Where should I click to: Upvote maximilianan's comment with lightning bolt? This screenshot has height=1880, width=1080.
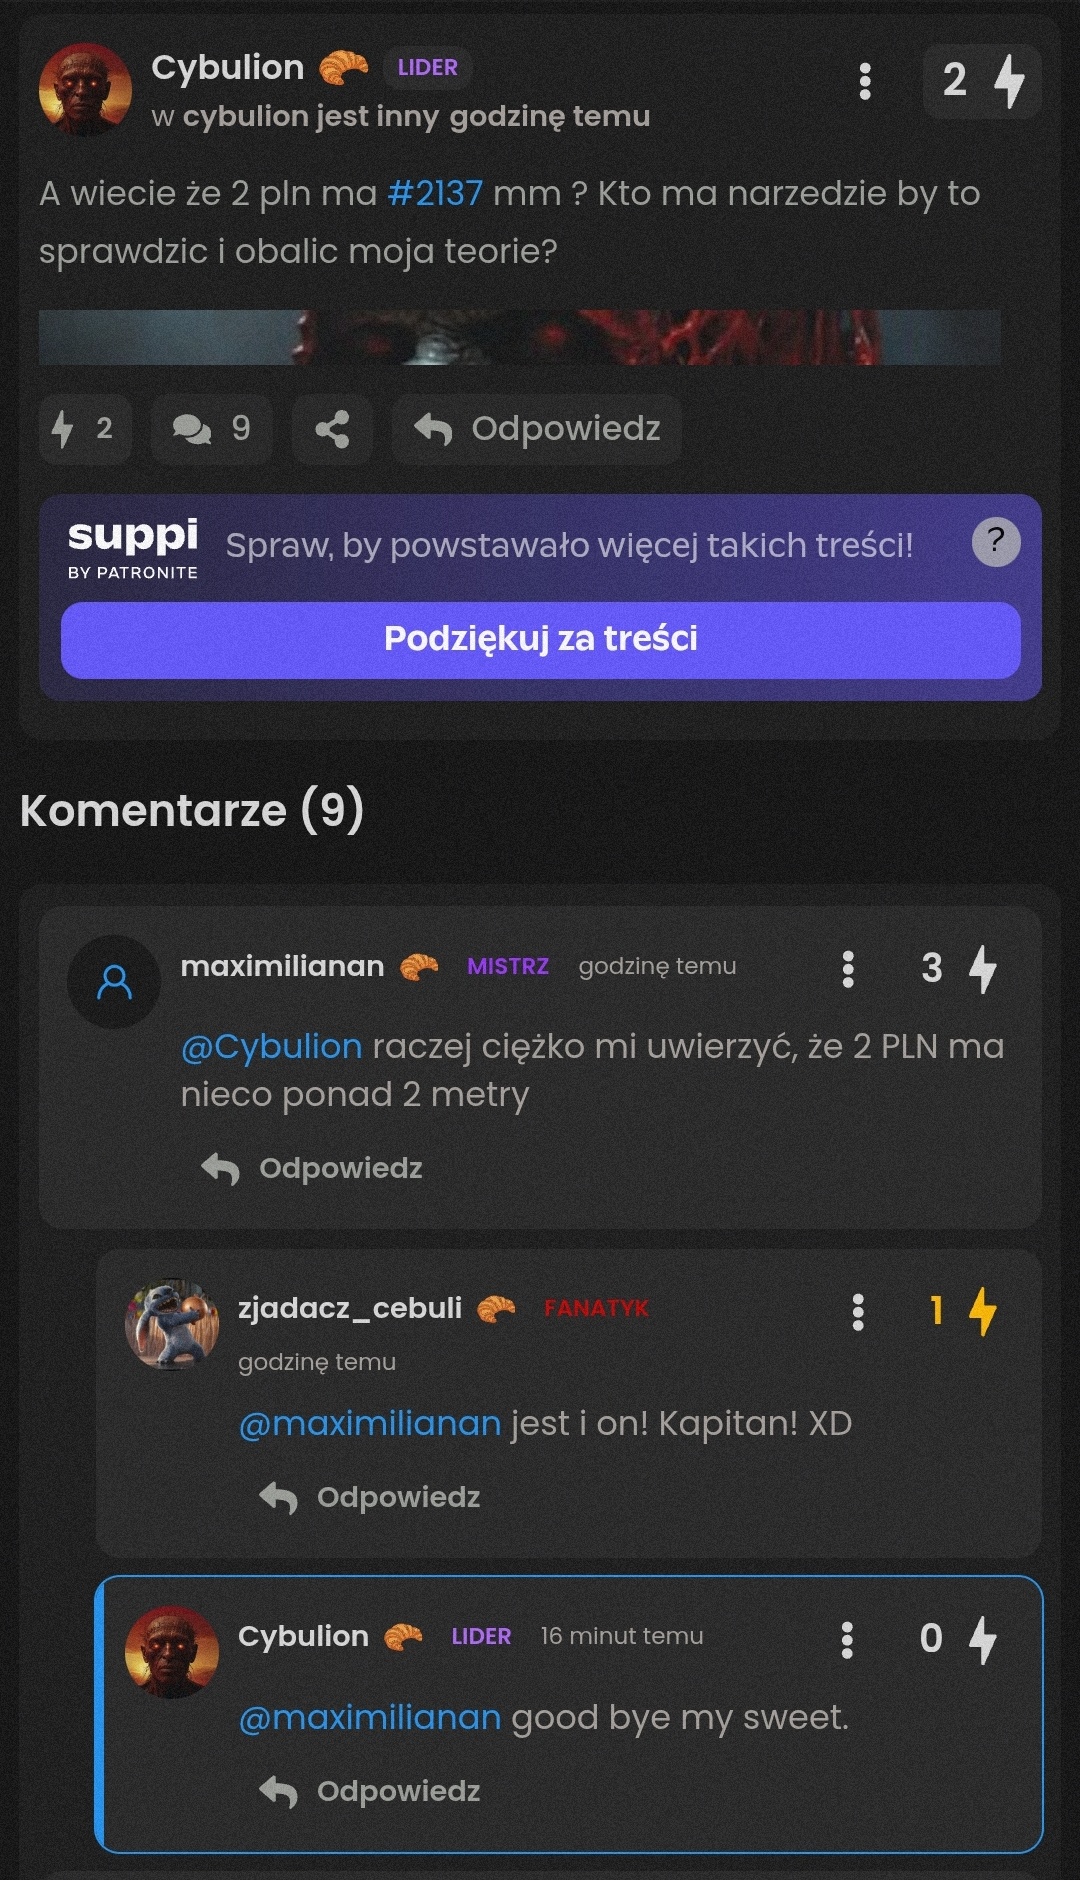(983, 968)
